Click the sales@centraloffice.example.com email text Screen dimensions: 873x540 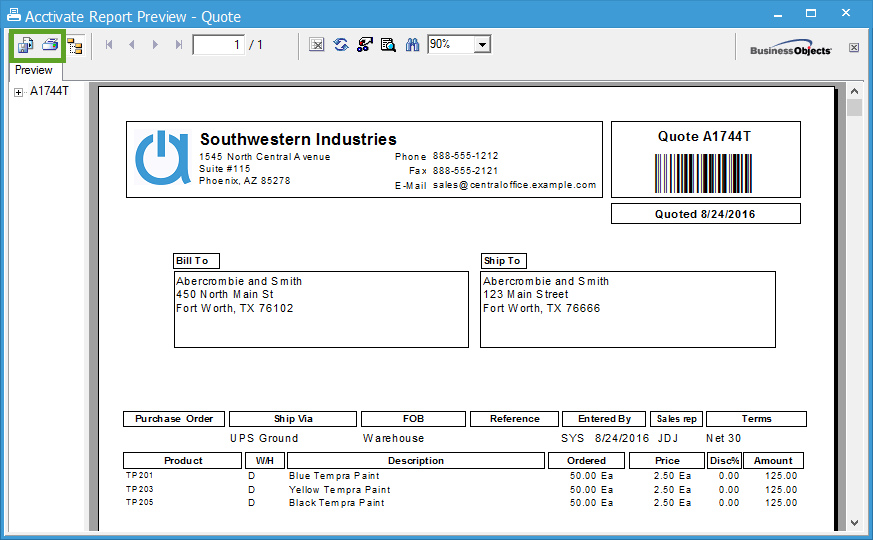514,185
